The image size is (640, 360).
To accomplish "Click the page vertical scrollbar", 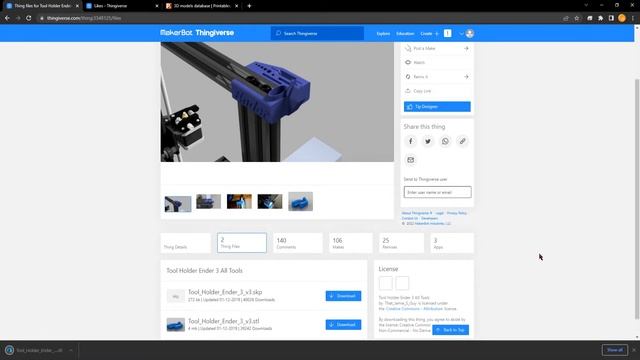I will [637, 199].
